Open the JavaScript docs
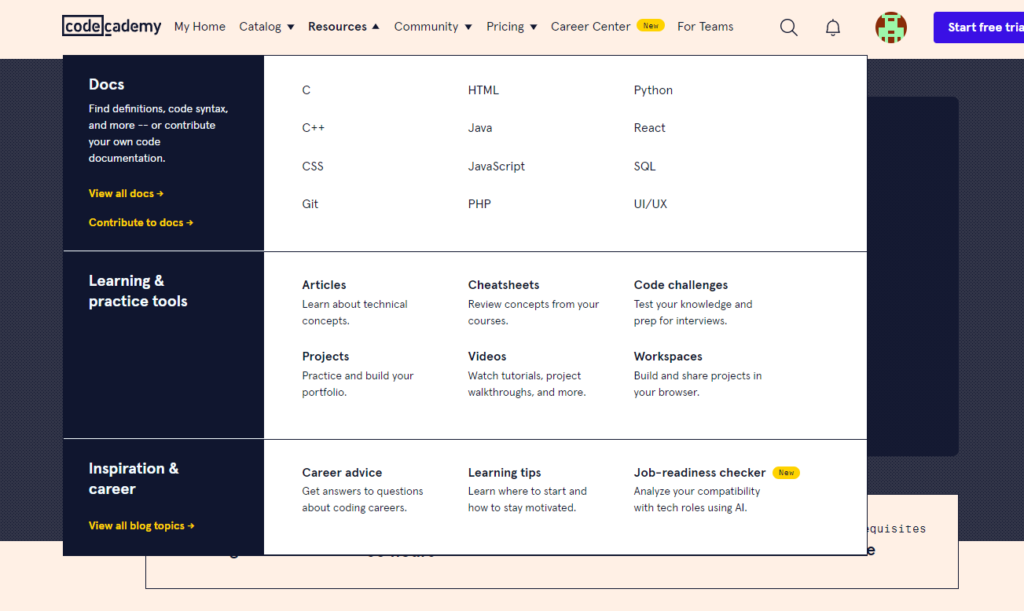The width and height of the screenshot is (1024, 611). click(x=496, y=166)
